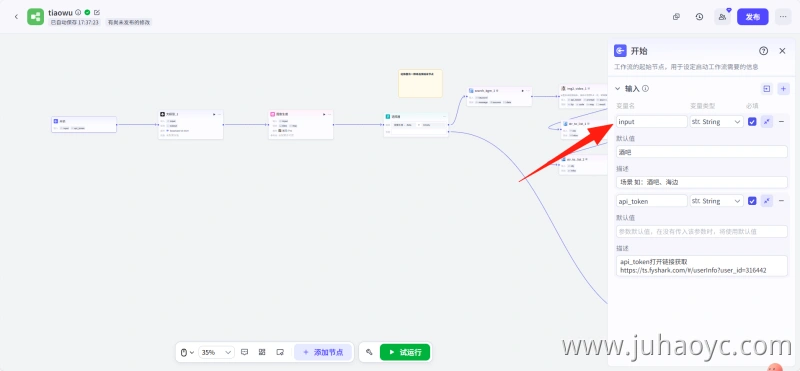Image resolution: width=800 pixels, height=371 pixels.
Task: Click the 添加节点 add node button
Action: click(x=323, y=352)
